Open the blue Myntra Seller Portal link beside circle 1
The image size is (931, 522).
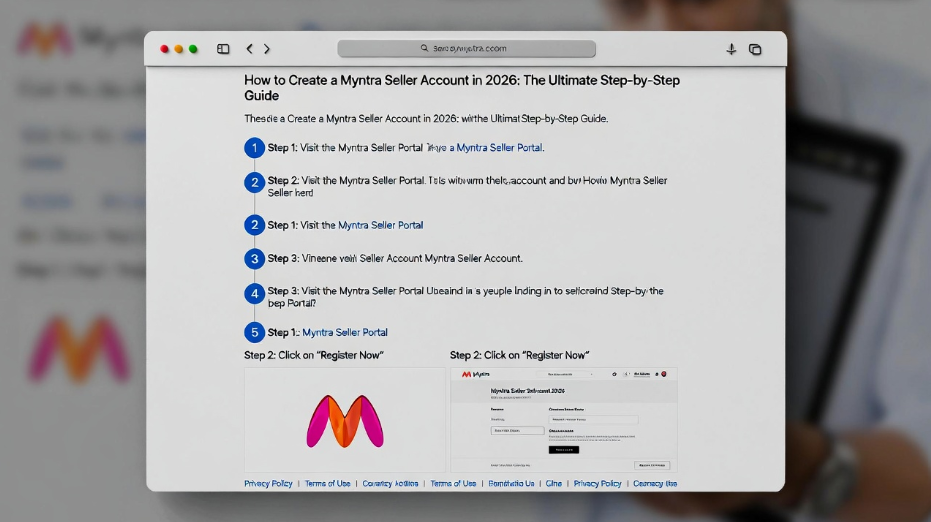[x=499, y=148]
